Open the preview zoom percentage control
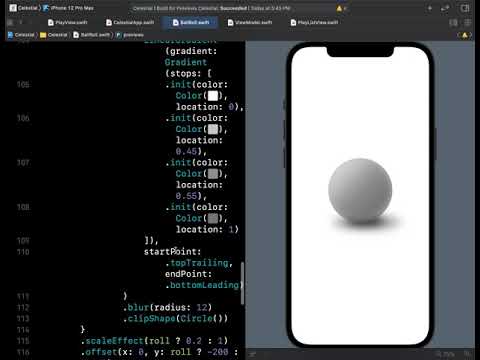Image resolution: width=480 pixels, height=360 pixels. 445,354
